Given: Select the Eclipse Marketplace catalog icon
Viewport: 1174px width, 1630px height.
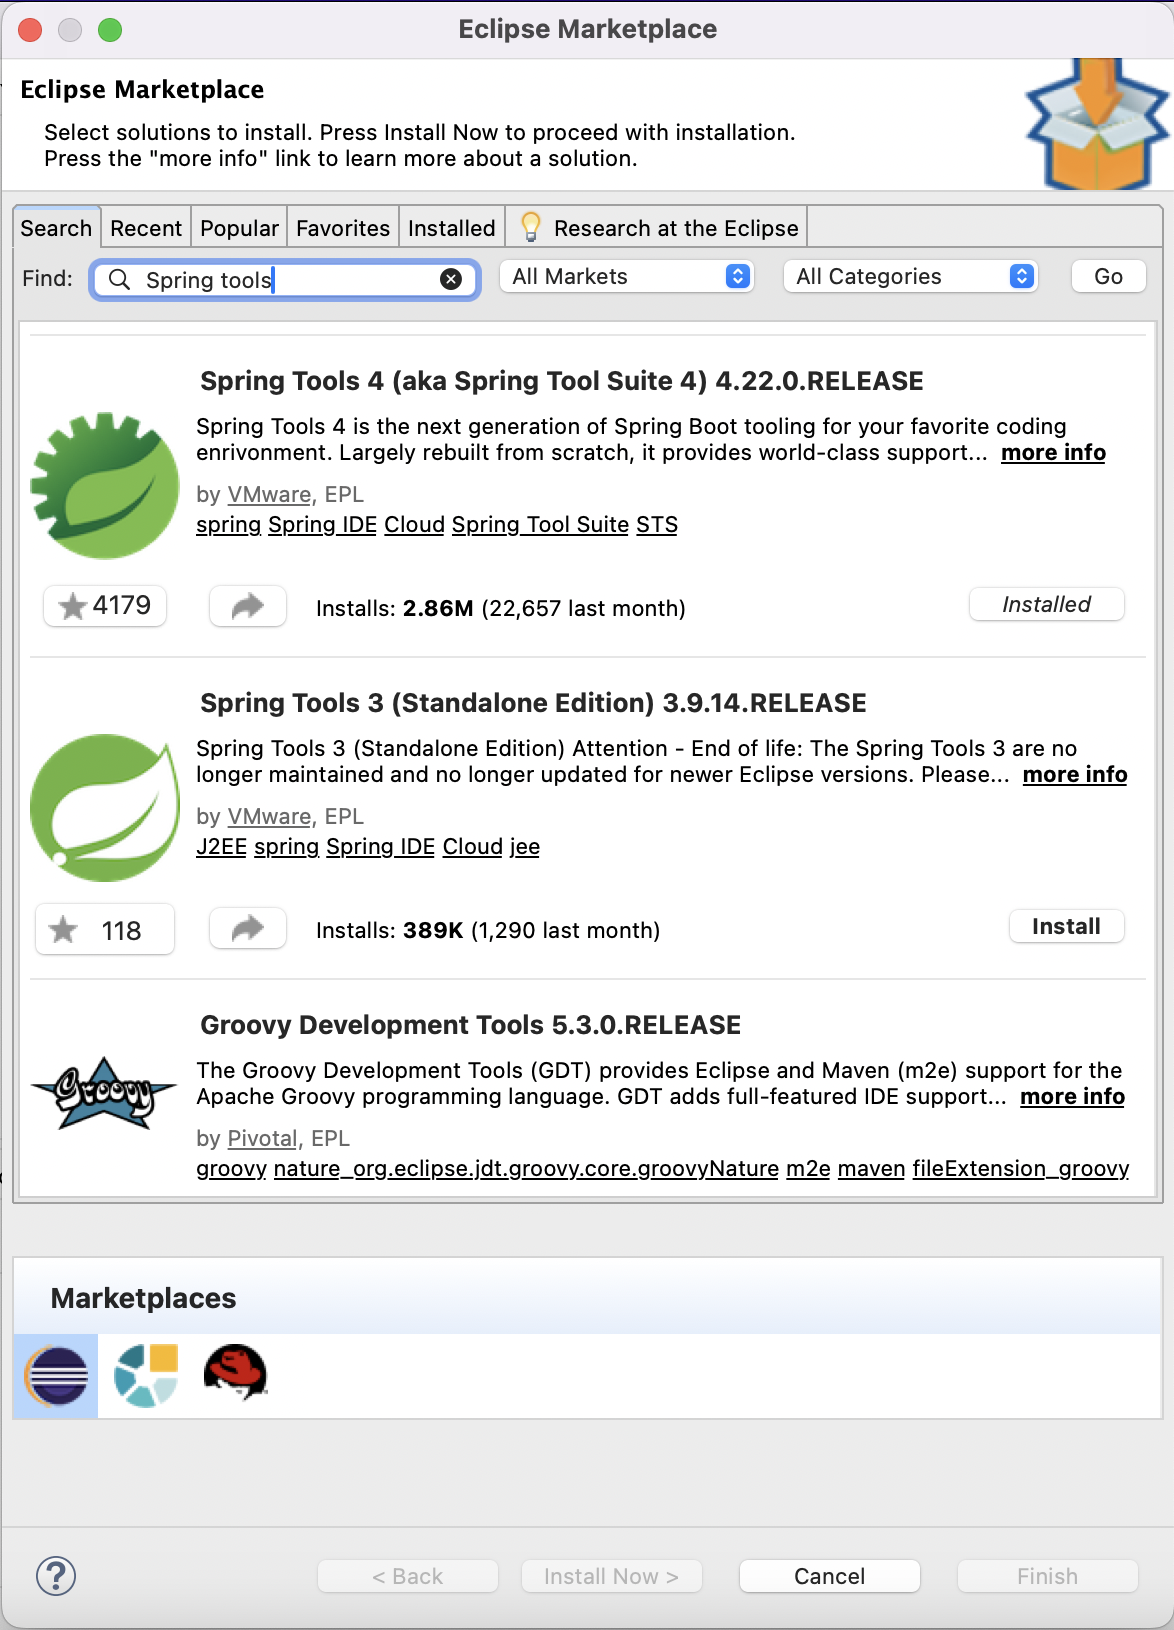Looking at the screenshot, I should point(56,1376).
